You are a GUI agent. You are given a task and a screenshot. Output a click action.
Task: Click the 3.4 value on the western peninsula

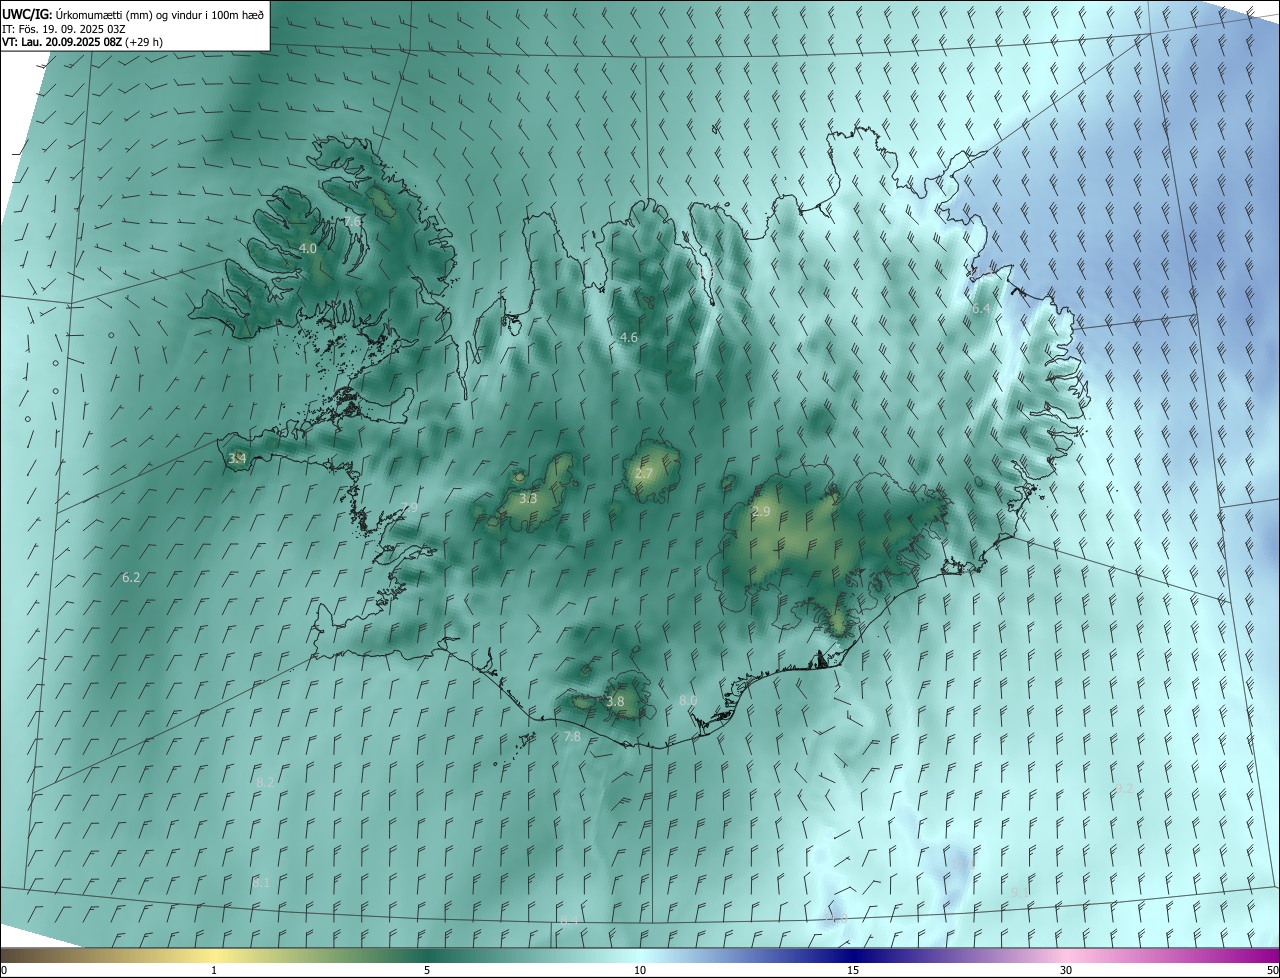pos(237,459)
